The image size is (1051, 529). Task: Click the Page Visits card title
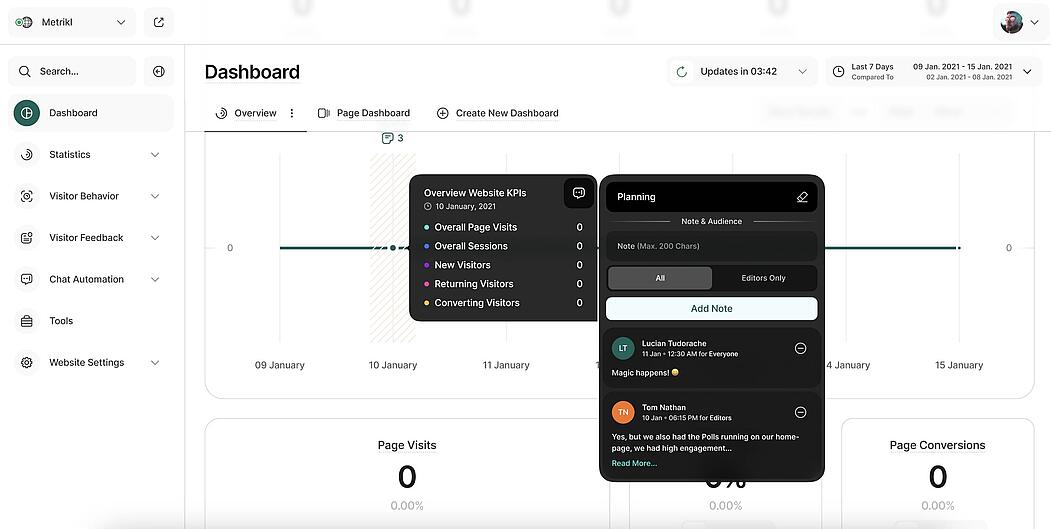click(x=407, y=445)
